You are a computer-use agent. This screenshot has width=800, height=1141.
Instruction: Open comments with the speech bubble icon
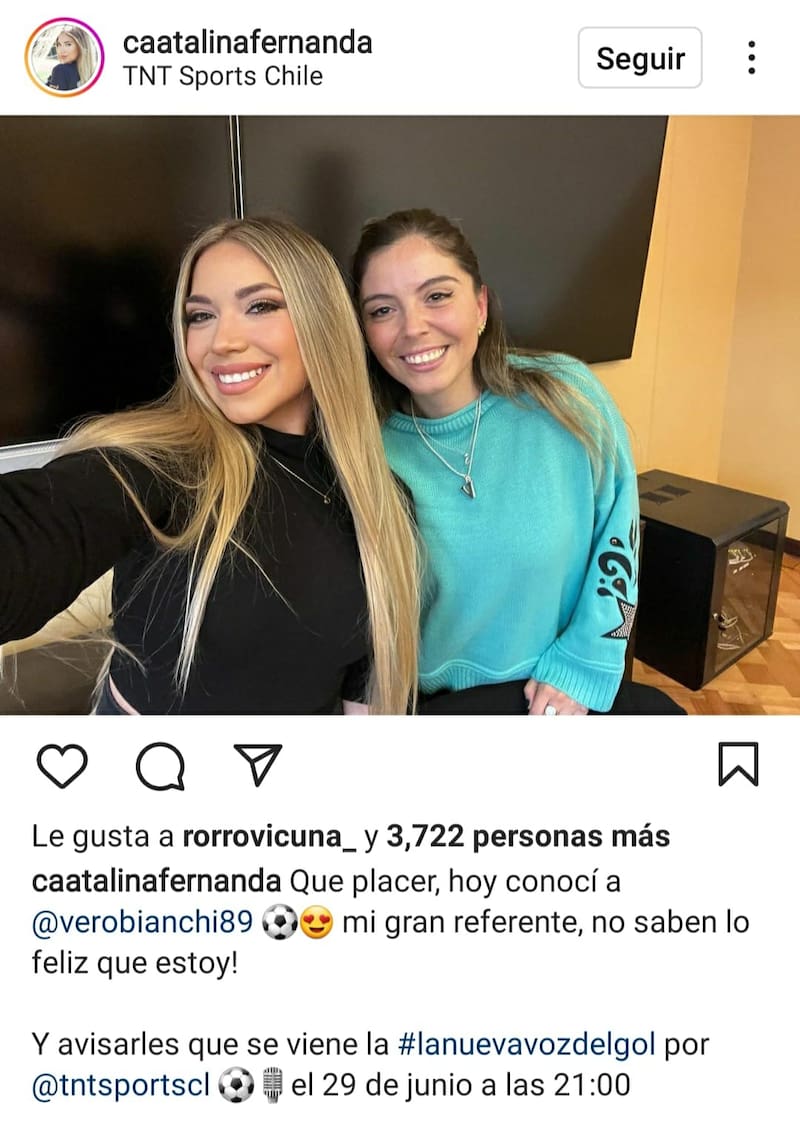tap(160, 766)
